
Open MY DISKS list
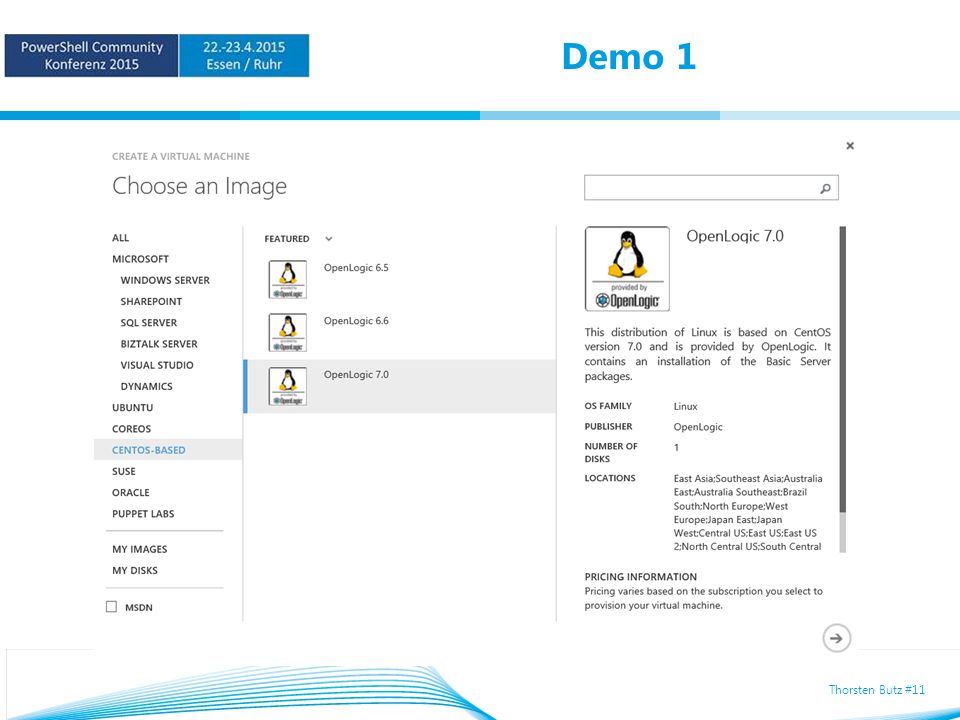tap(135, 571)
